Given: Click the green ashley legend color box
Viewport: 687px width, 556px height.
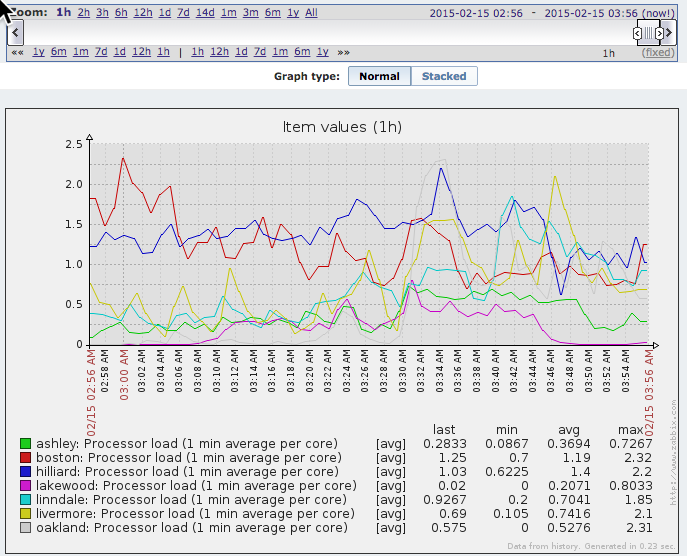Looking at the screenshot, I should (26, 443).
